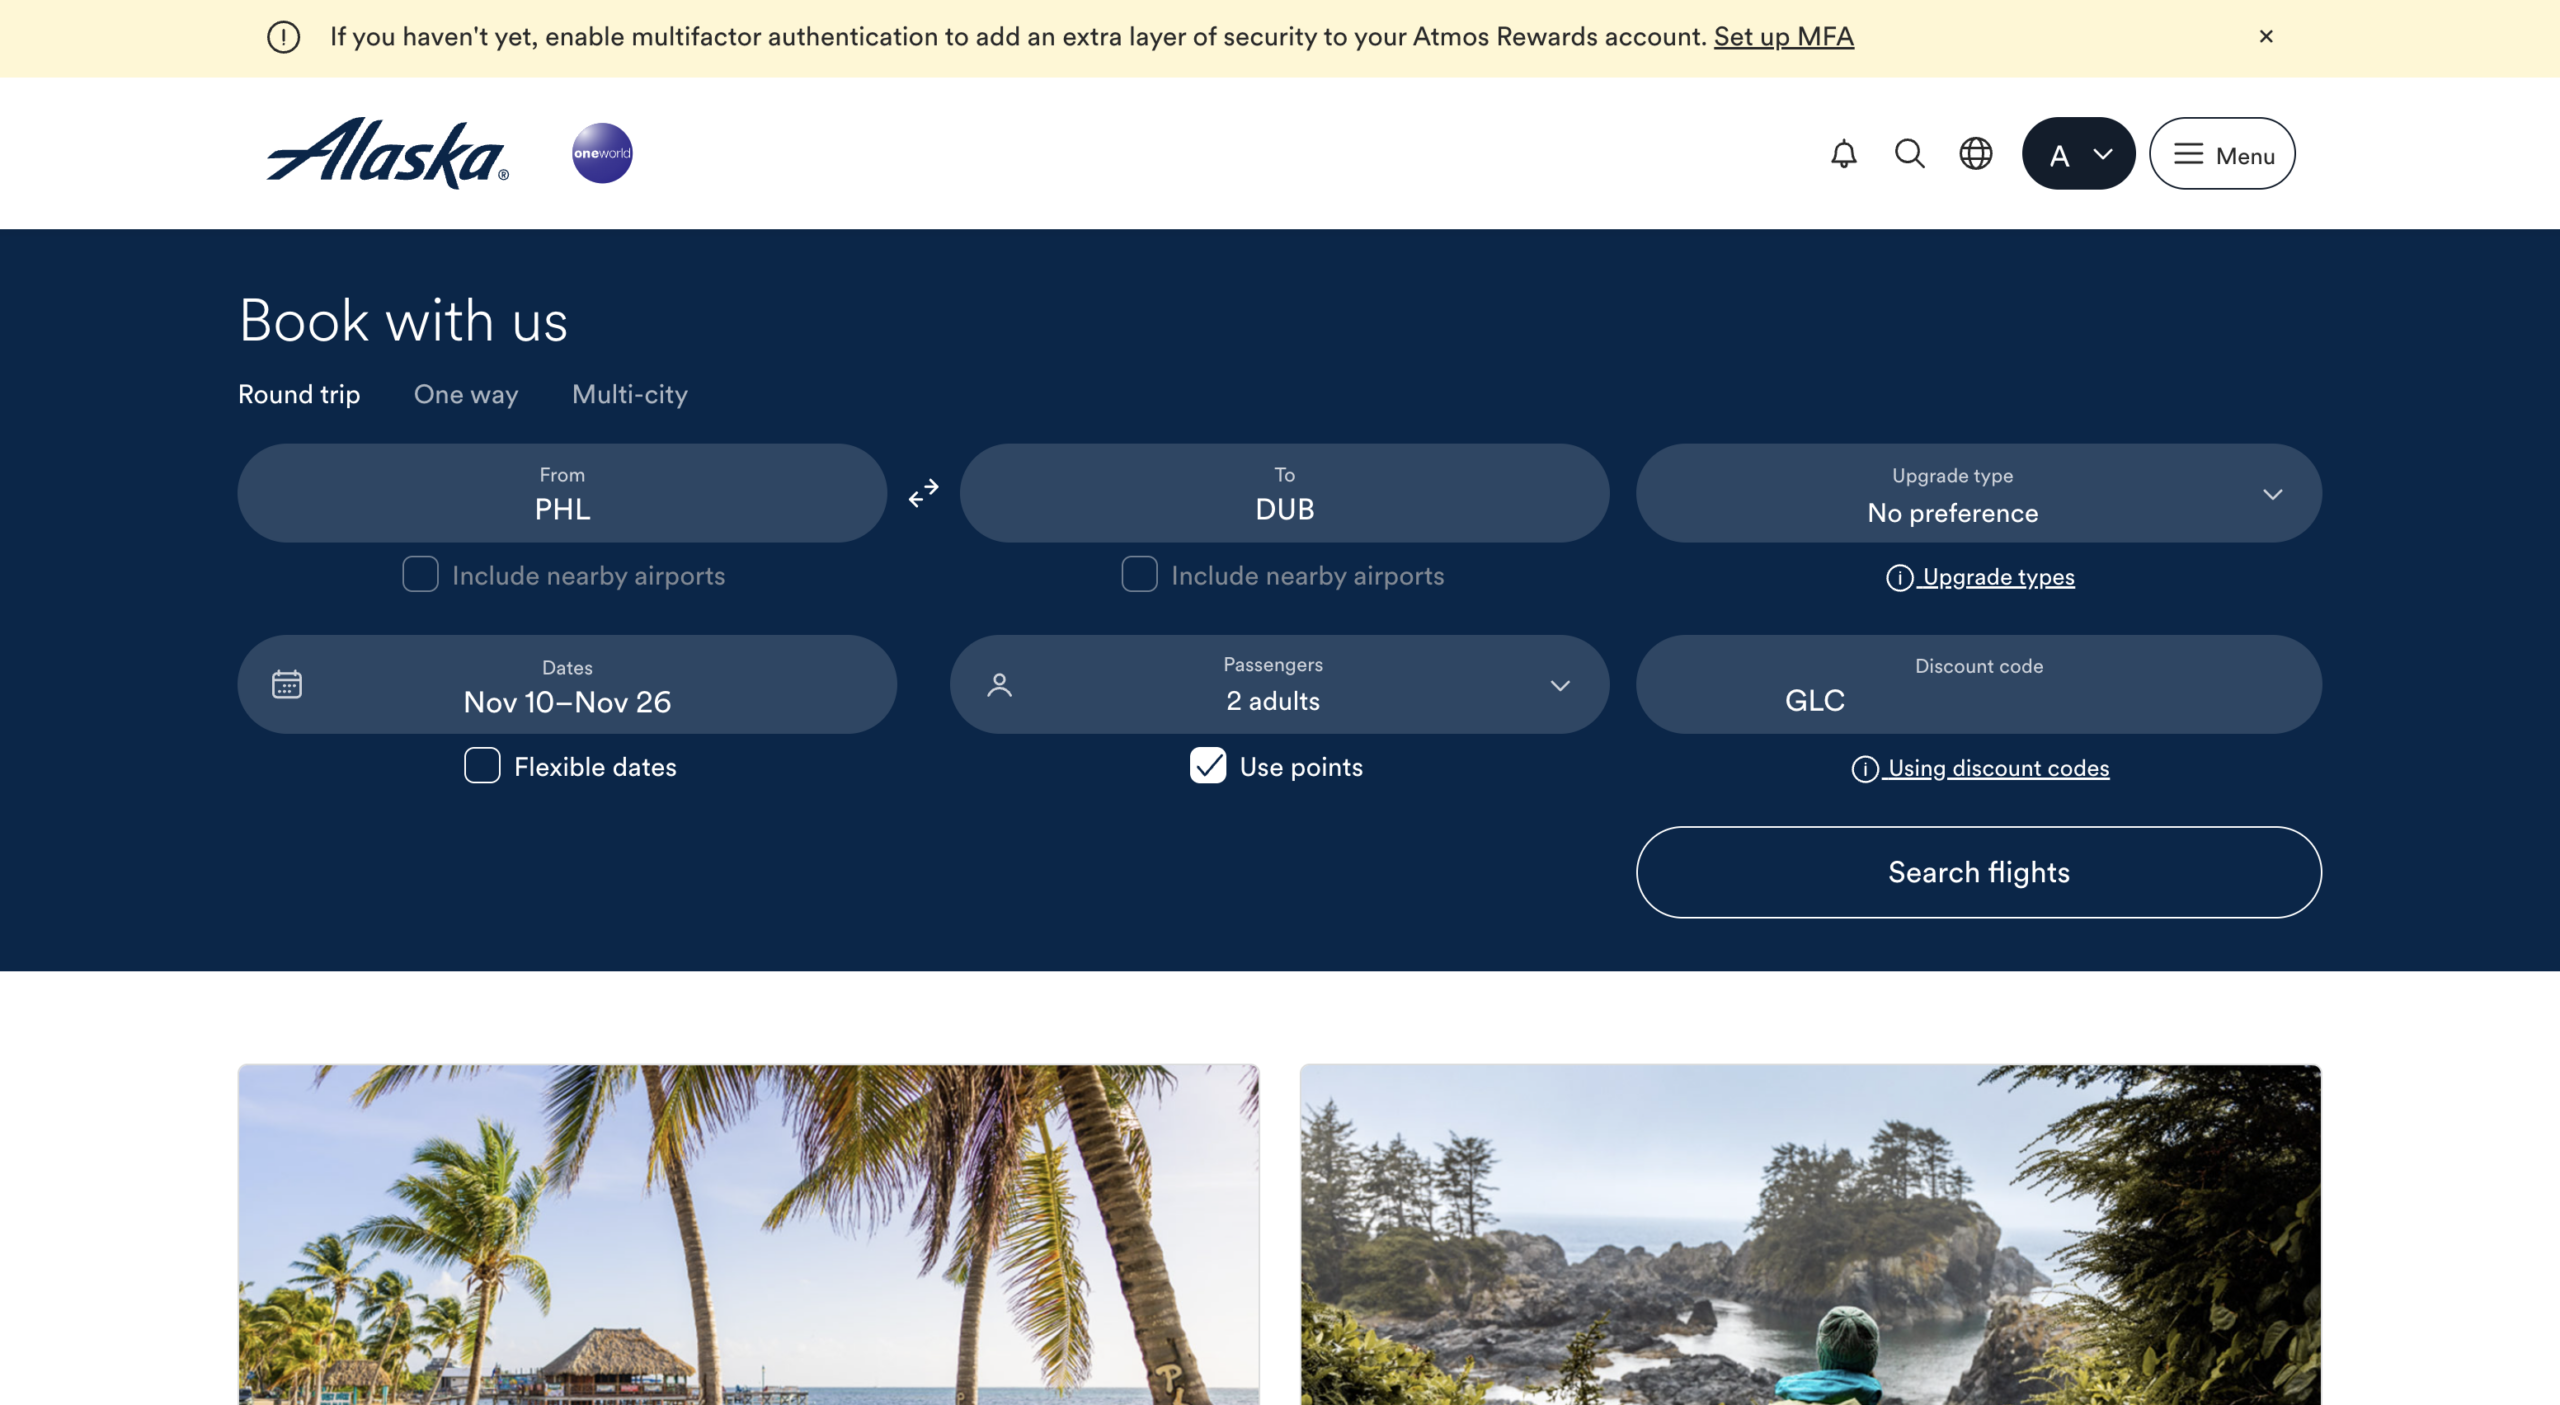Uncheck the Use points checkbox
Image resolution: width=2560 pixels, height=1405 pixels.
coord(1208,766)
